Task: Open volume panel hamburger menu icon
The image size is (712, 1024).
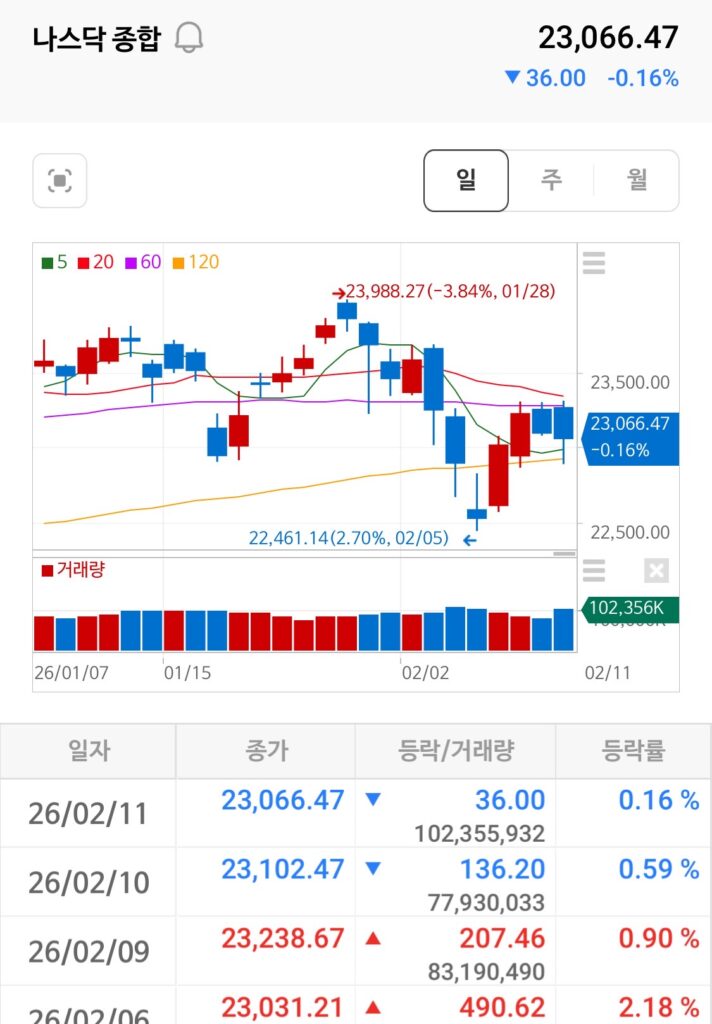Action: (594, 571)
